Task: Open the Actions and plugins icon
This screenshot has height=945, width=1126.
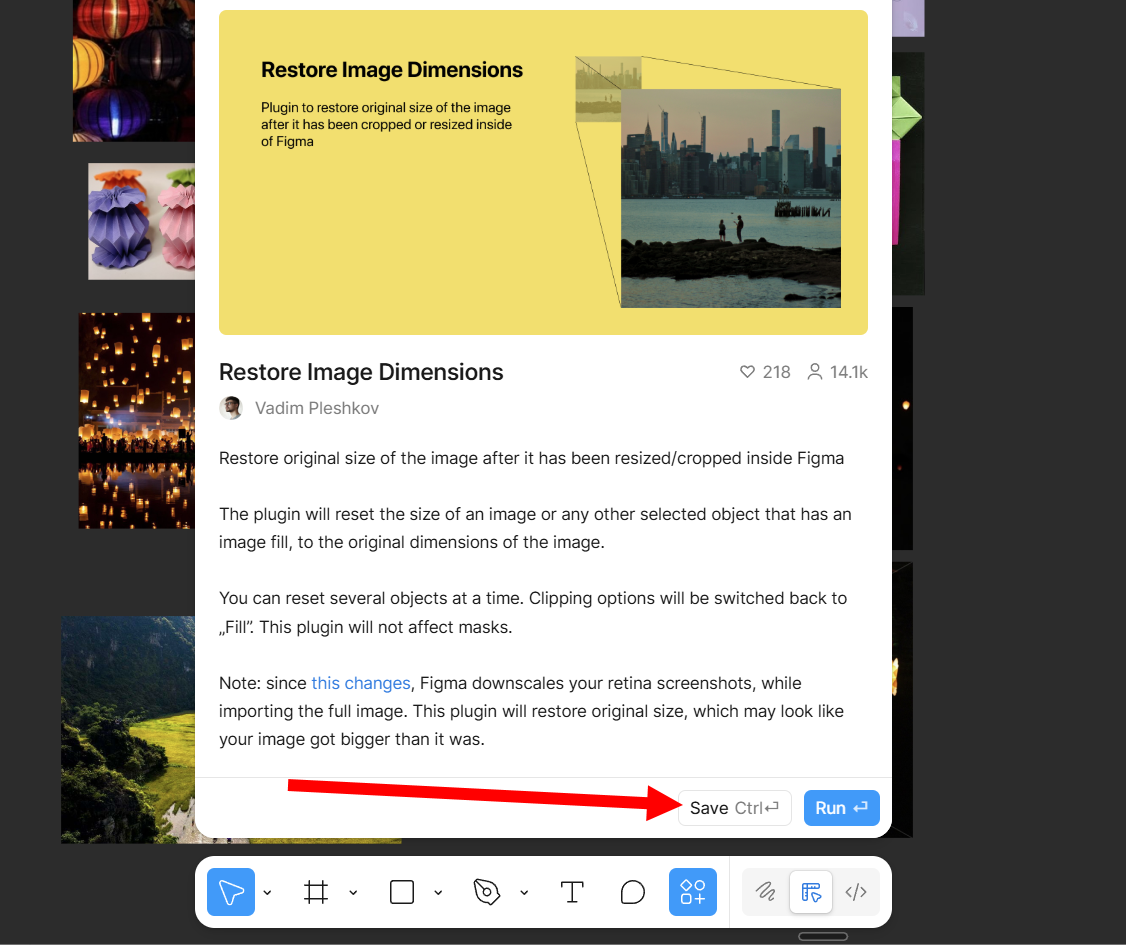Action: click(692, 892)
